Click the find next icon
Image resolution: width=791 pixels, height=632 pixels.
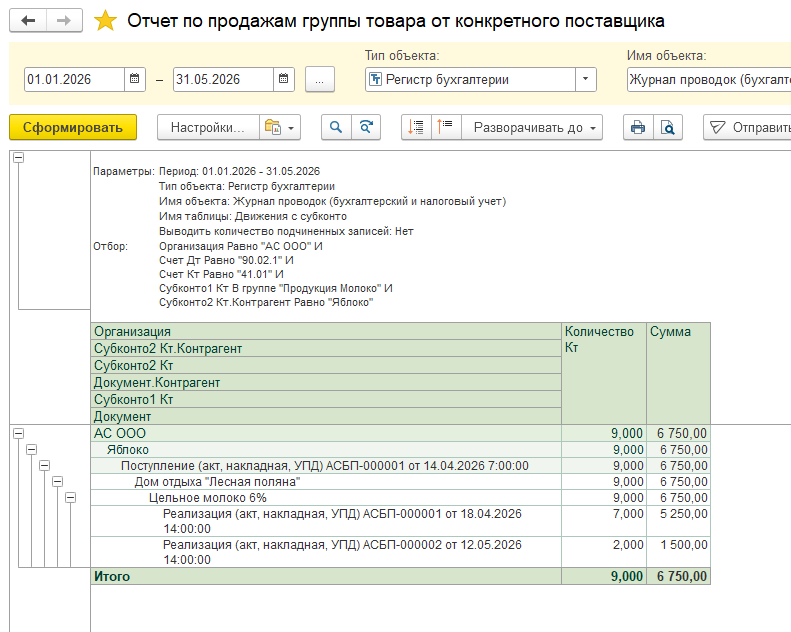pos(366,127)
